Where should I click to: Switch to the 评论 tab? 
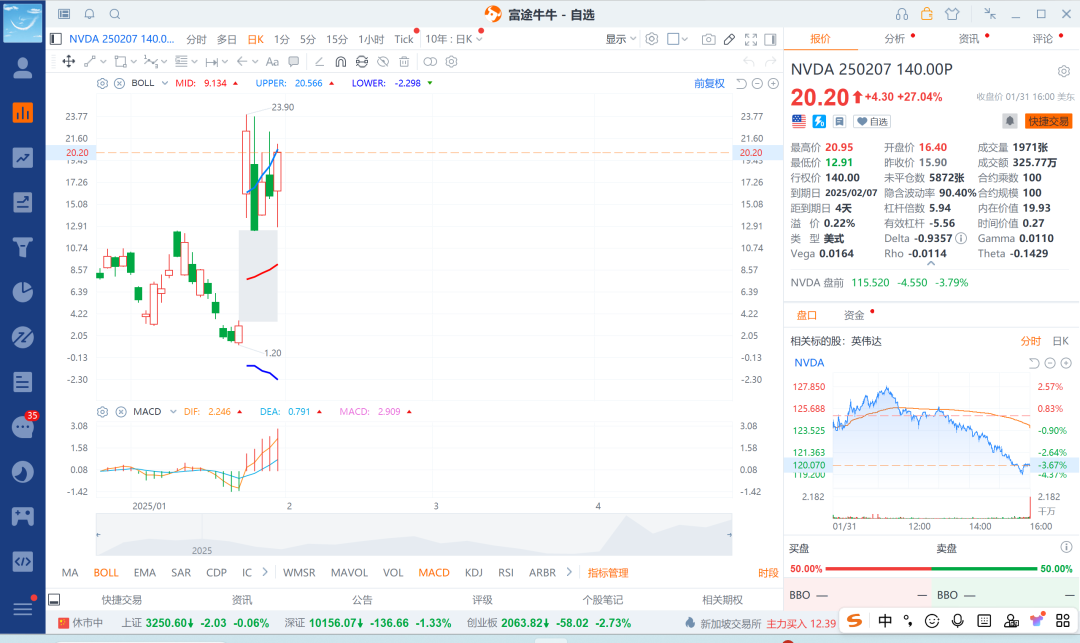(1043, 39)
